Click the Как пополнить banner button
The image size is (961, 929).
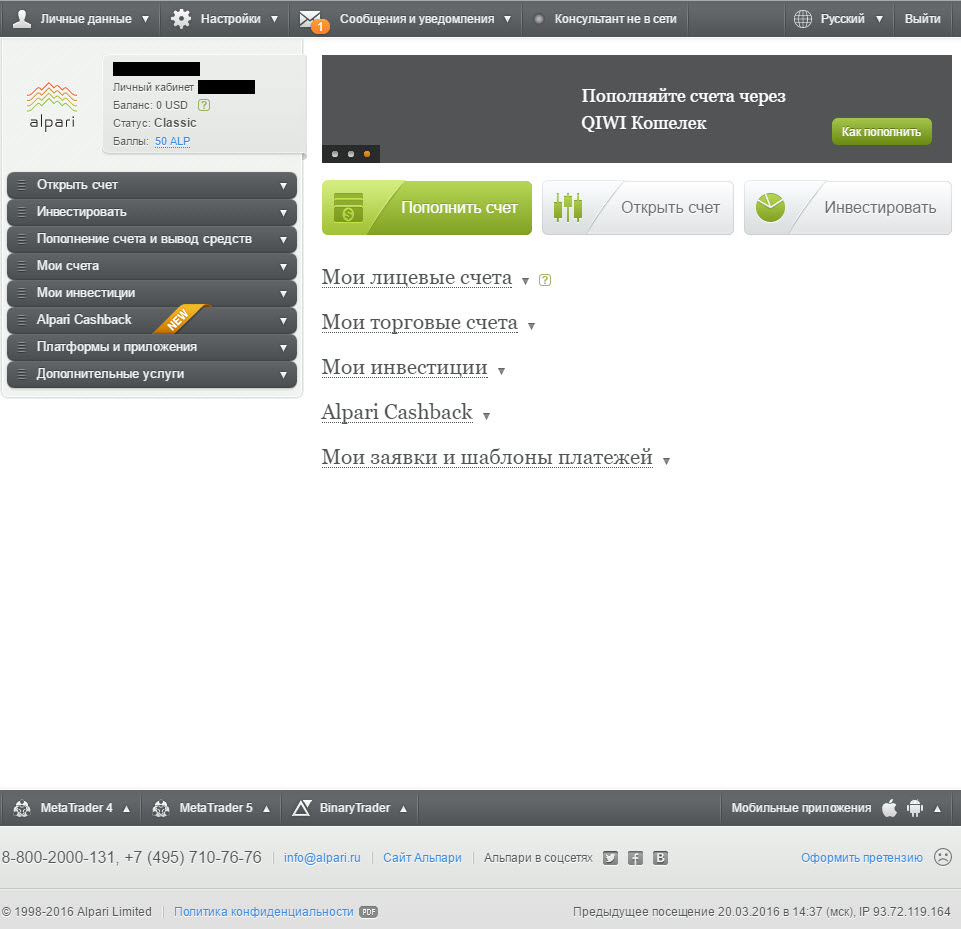click(881, 132)
